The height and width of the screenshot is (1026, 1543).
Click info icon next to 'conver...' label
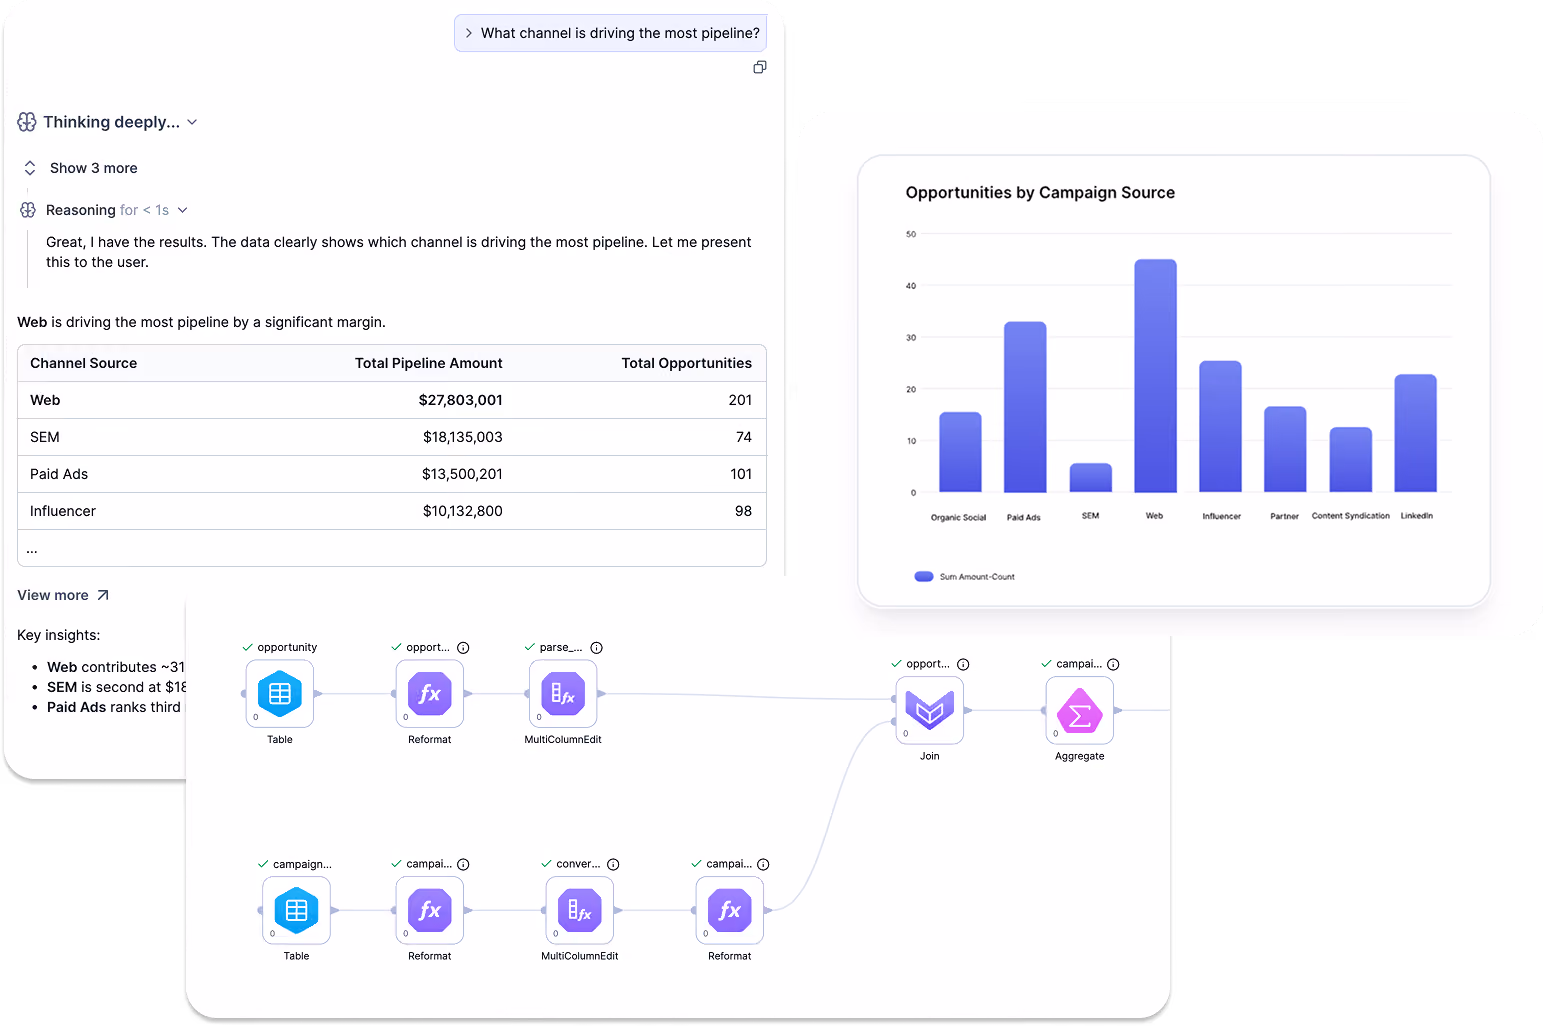(613, 864)
